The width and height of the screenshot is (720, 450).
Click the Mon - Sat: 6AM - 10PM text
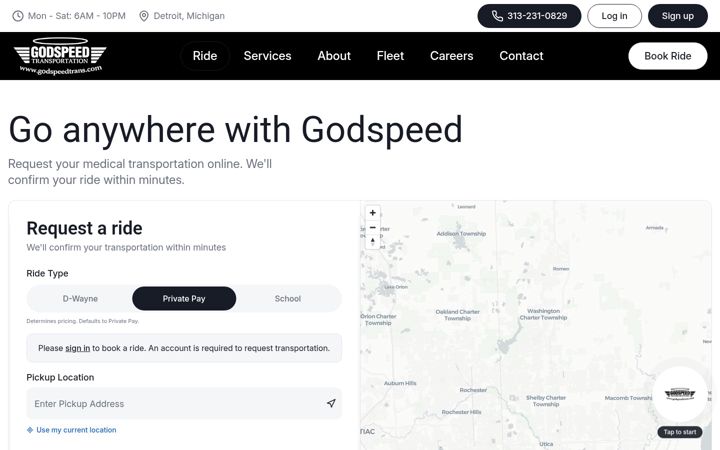(x=77, y=16)
